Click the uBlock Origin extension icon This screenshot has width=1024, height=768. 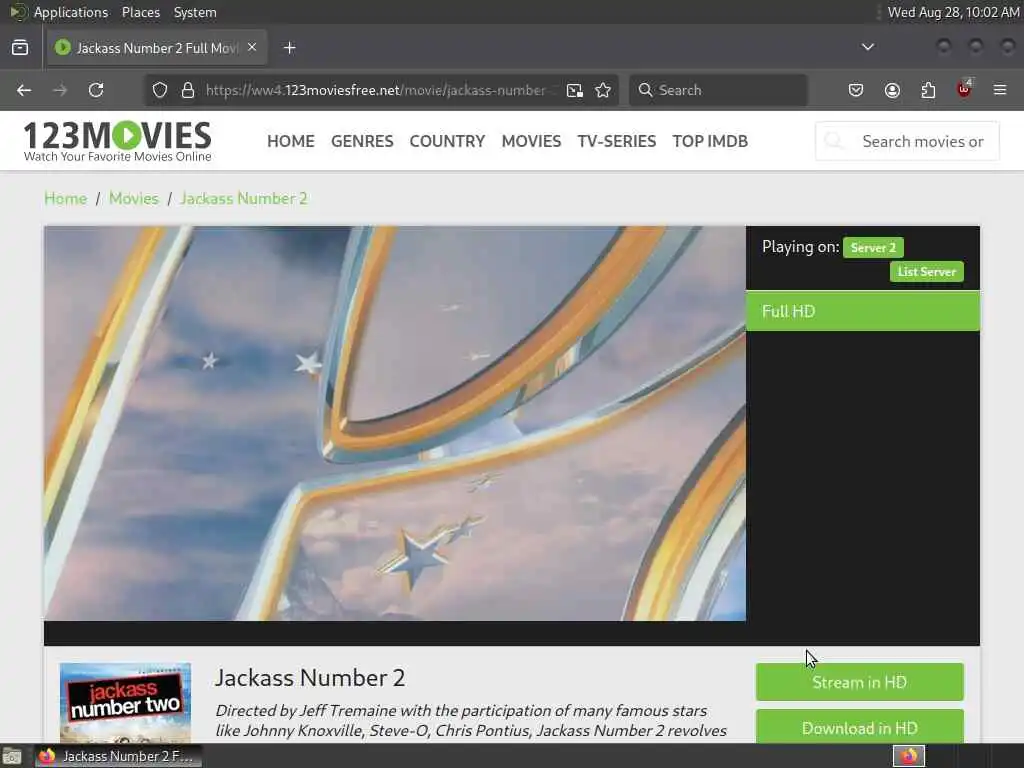(964, 89)
